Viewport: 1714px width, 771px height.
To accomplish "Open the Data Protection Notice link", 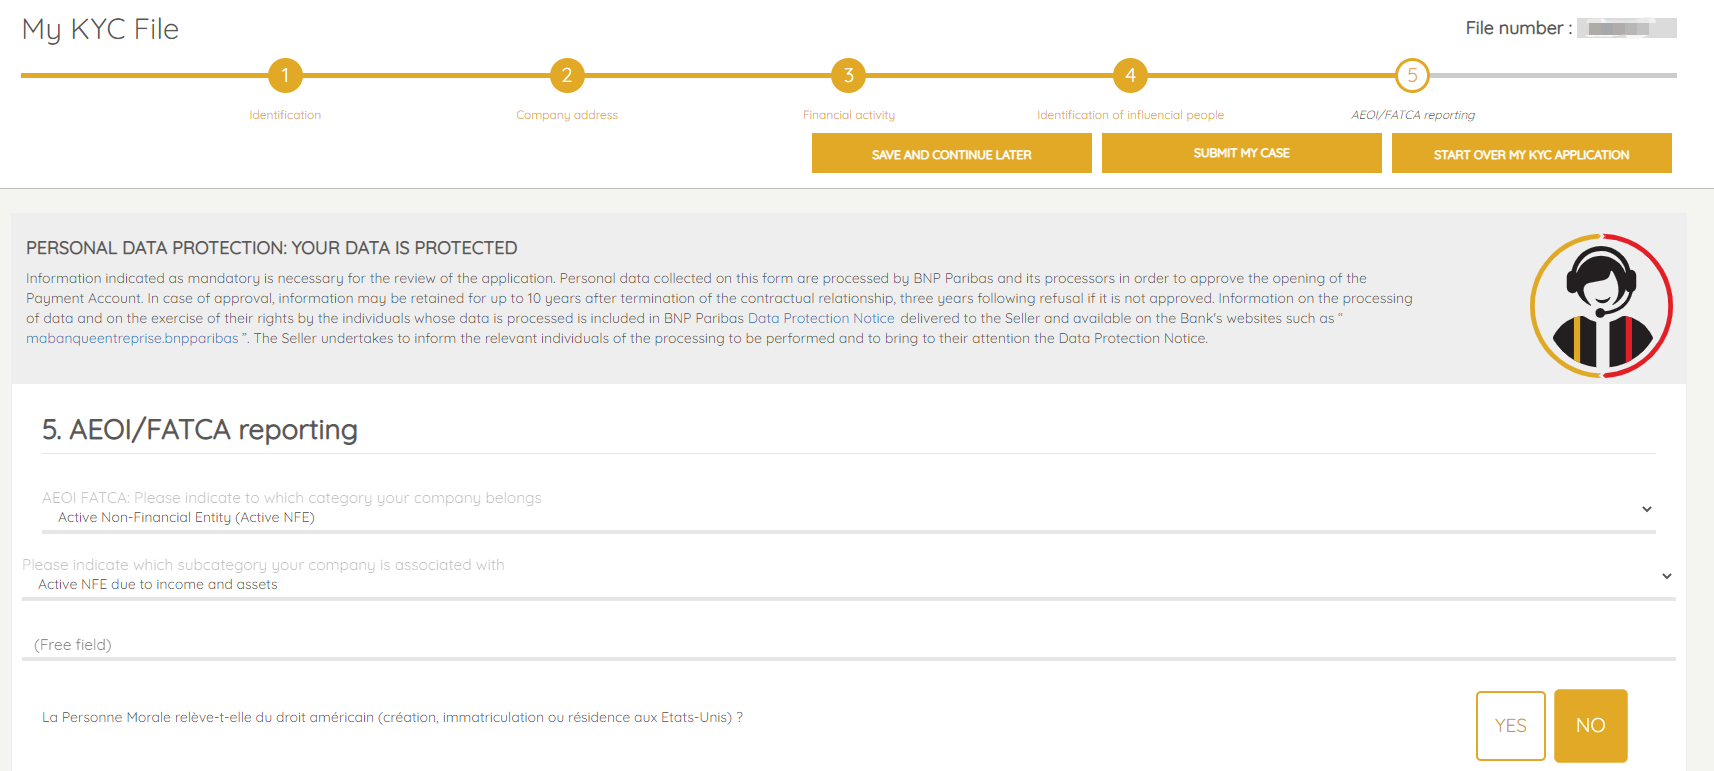I will (x=821, y=319).
